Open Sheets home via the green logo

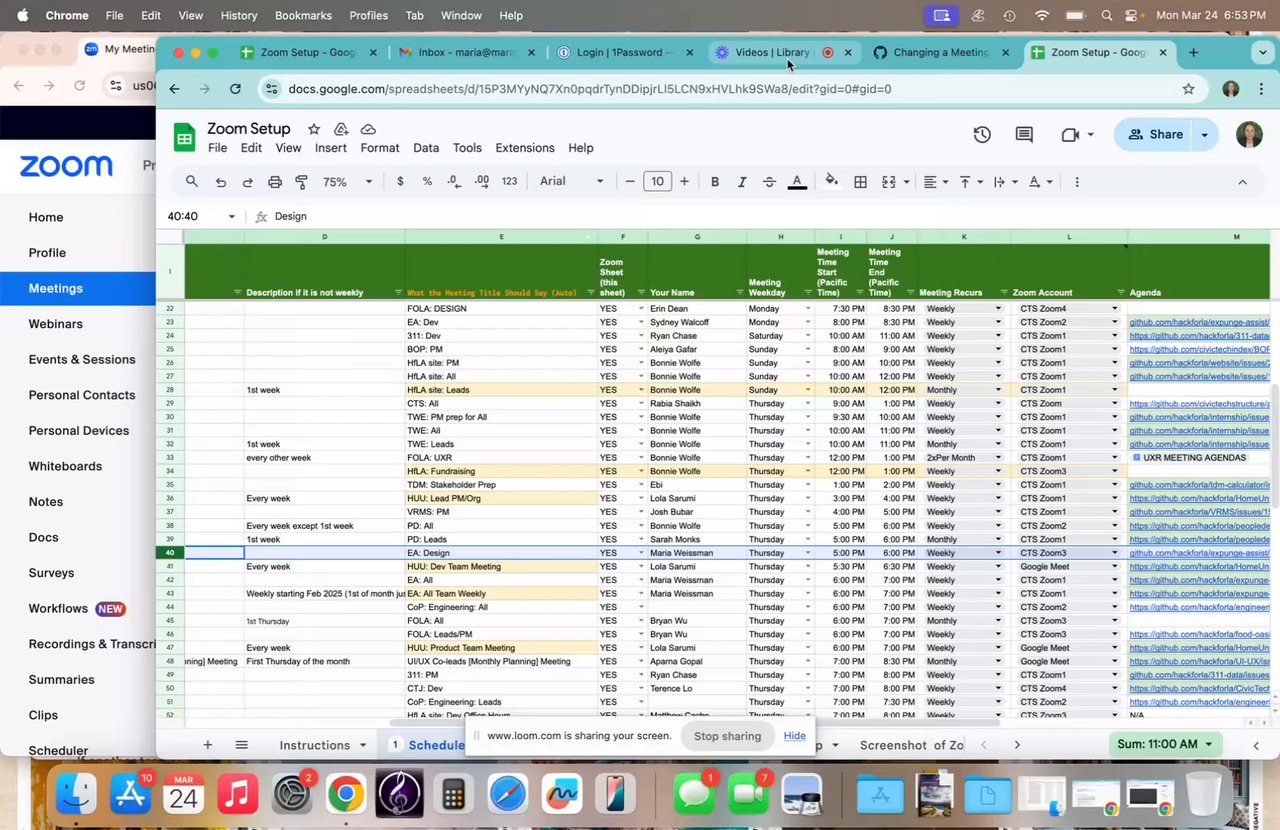coord(185,138)
